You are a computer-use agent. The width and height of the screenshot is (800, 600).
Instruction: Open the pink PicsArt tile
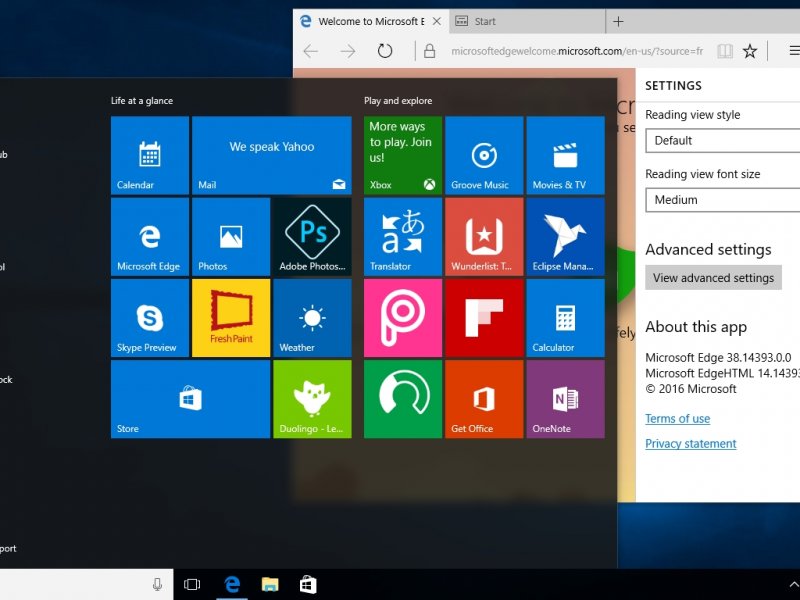click(x=403, y=318)
